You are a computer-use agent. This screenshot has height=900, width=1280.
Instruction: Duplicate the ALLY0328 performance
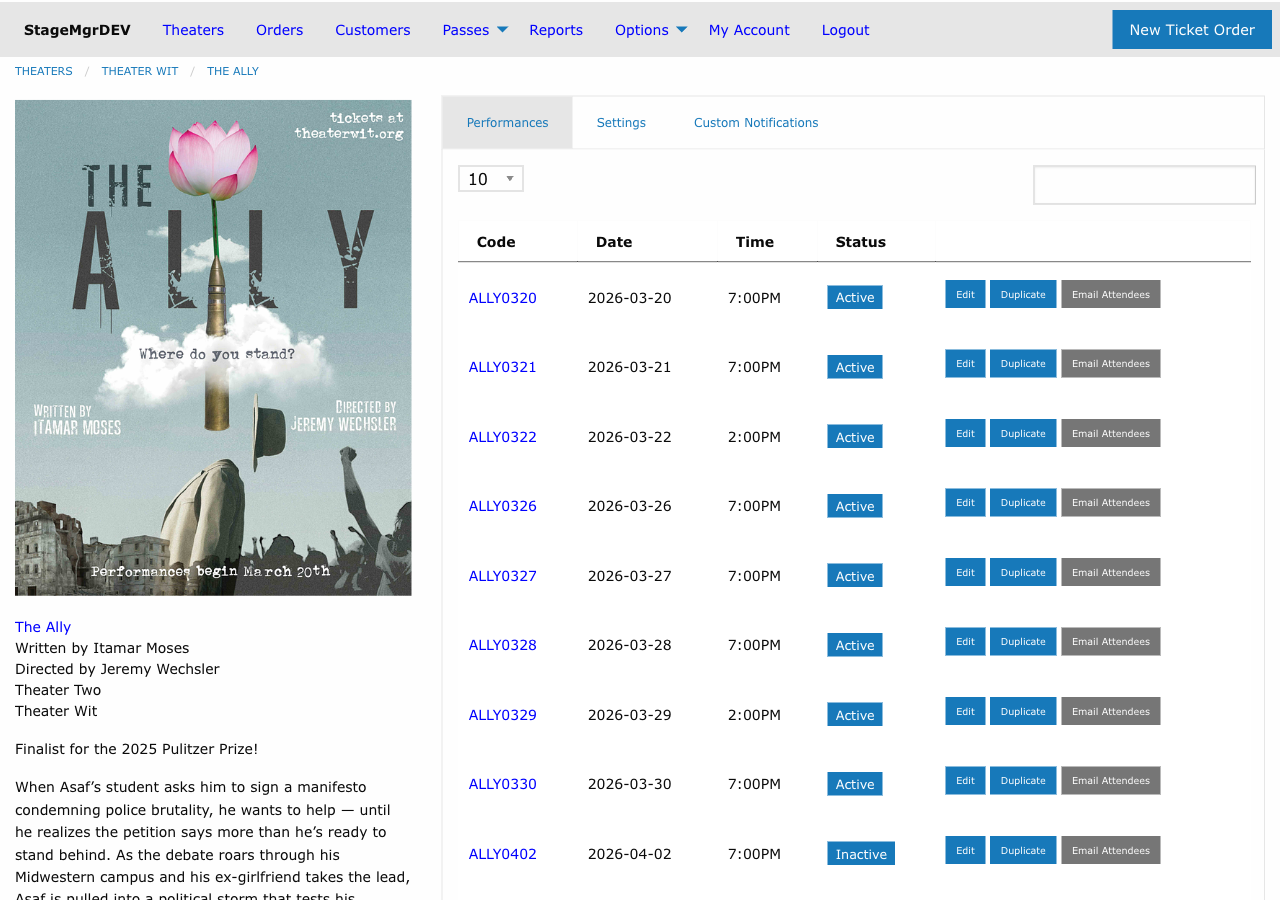(x=1023, y=642)
